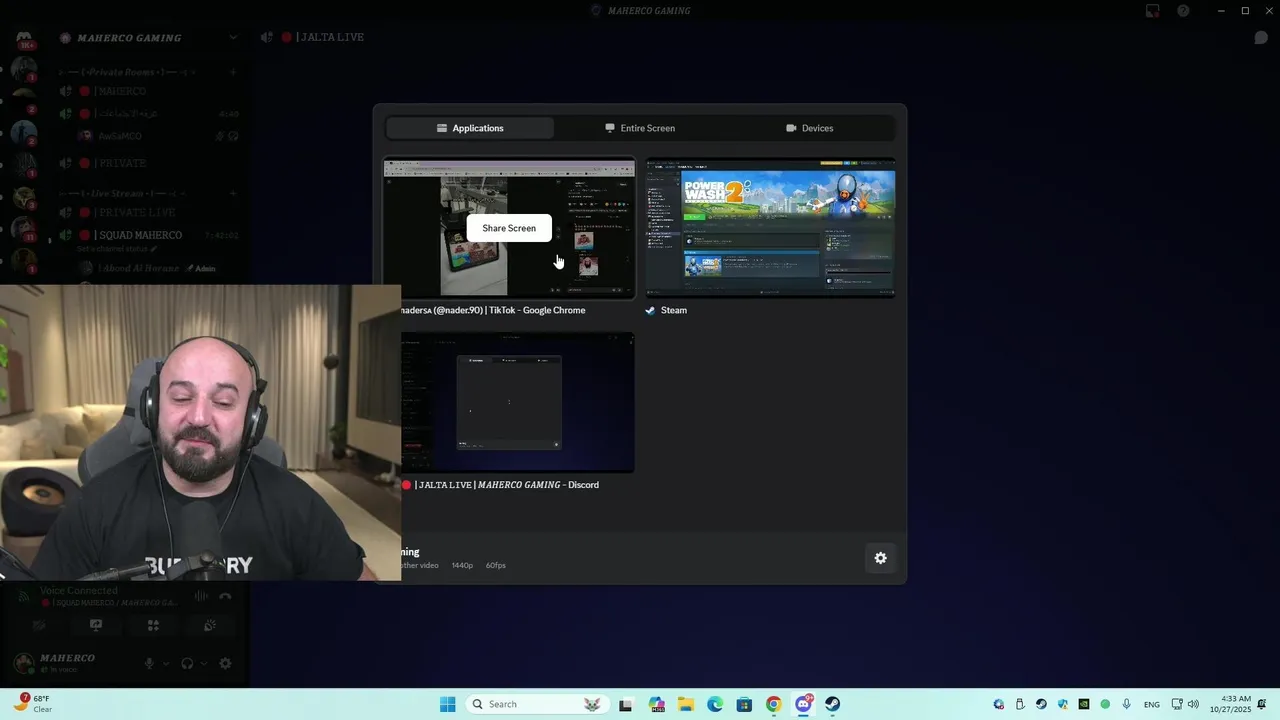This screenshot has width=1280, height=720.
Task: Edit the channel status pencil
Action: click(153, 248)
